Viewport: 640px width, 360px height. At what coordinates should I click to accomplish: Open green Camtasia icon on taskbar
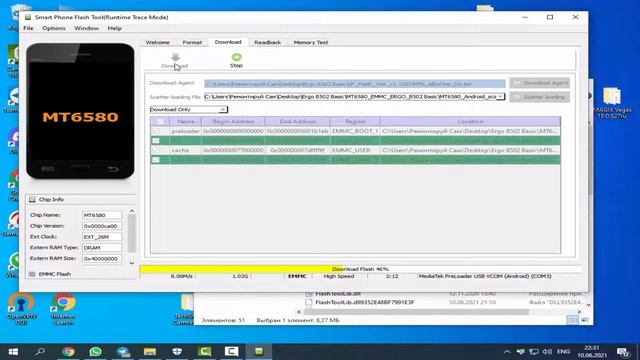tap(204, 351)
